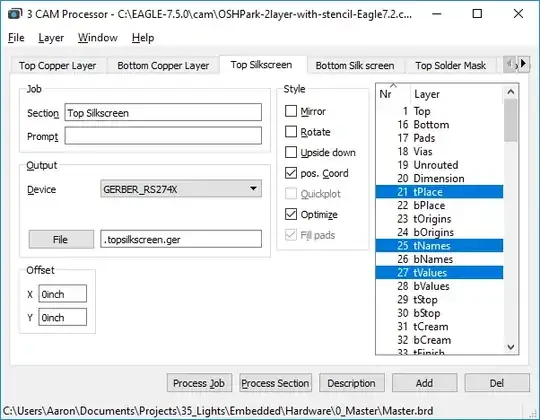Image resolution: width=540 pixels, height=420 pixels.
Task: Click the File output button
Action: [x=61, y=239]
